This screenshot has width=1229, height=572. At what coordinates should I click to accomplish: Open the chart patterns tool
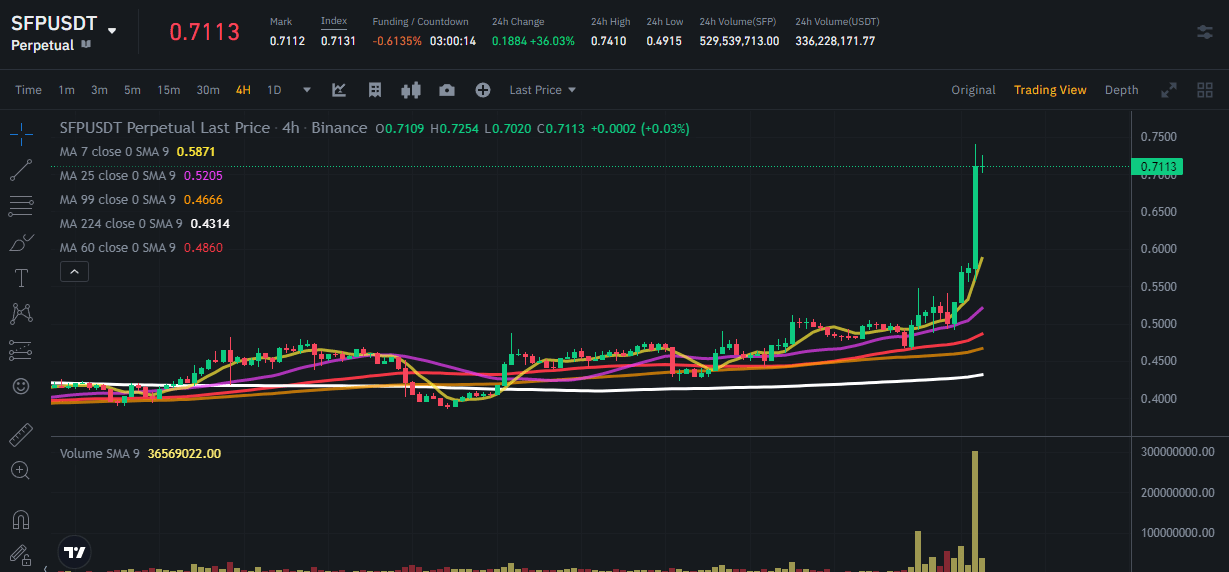(21, 314)
